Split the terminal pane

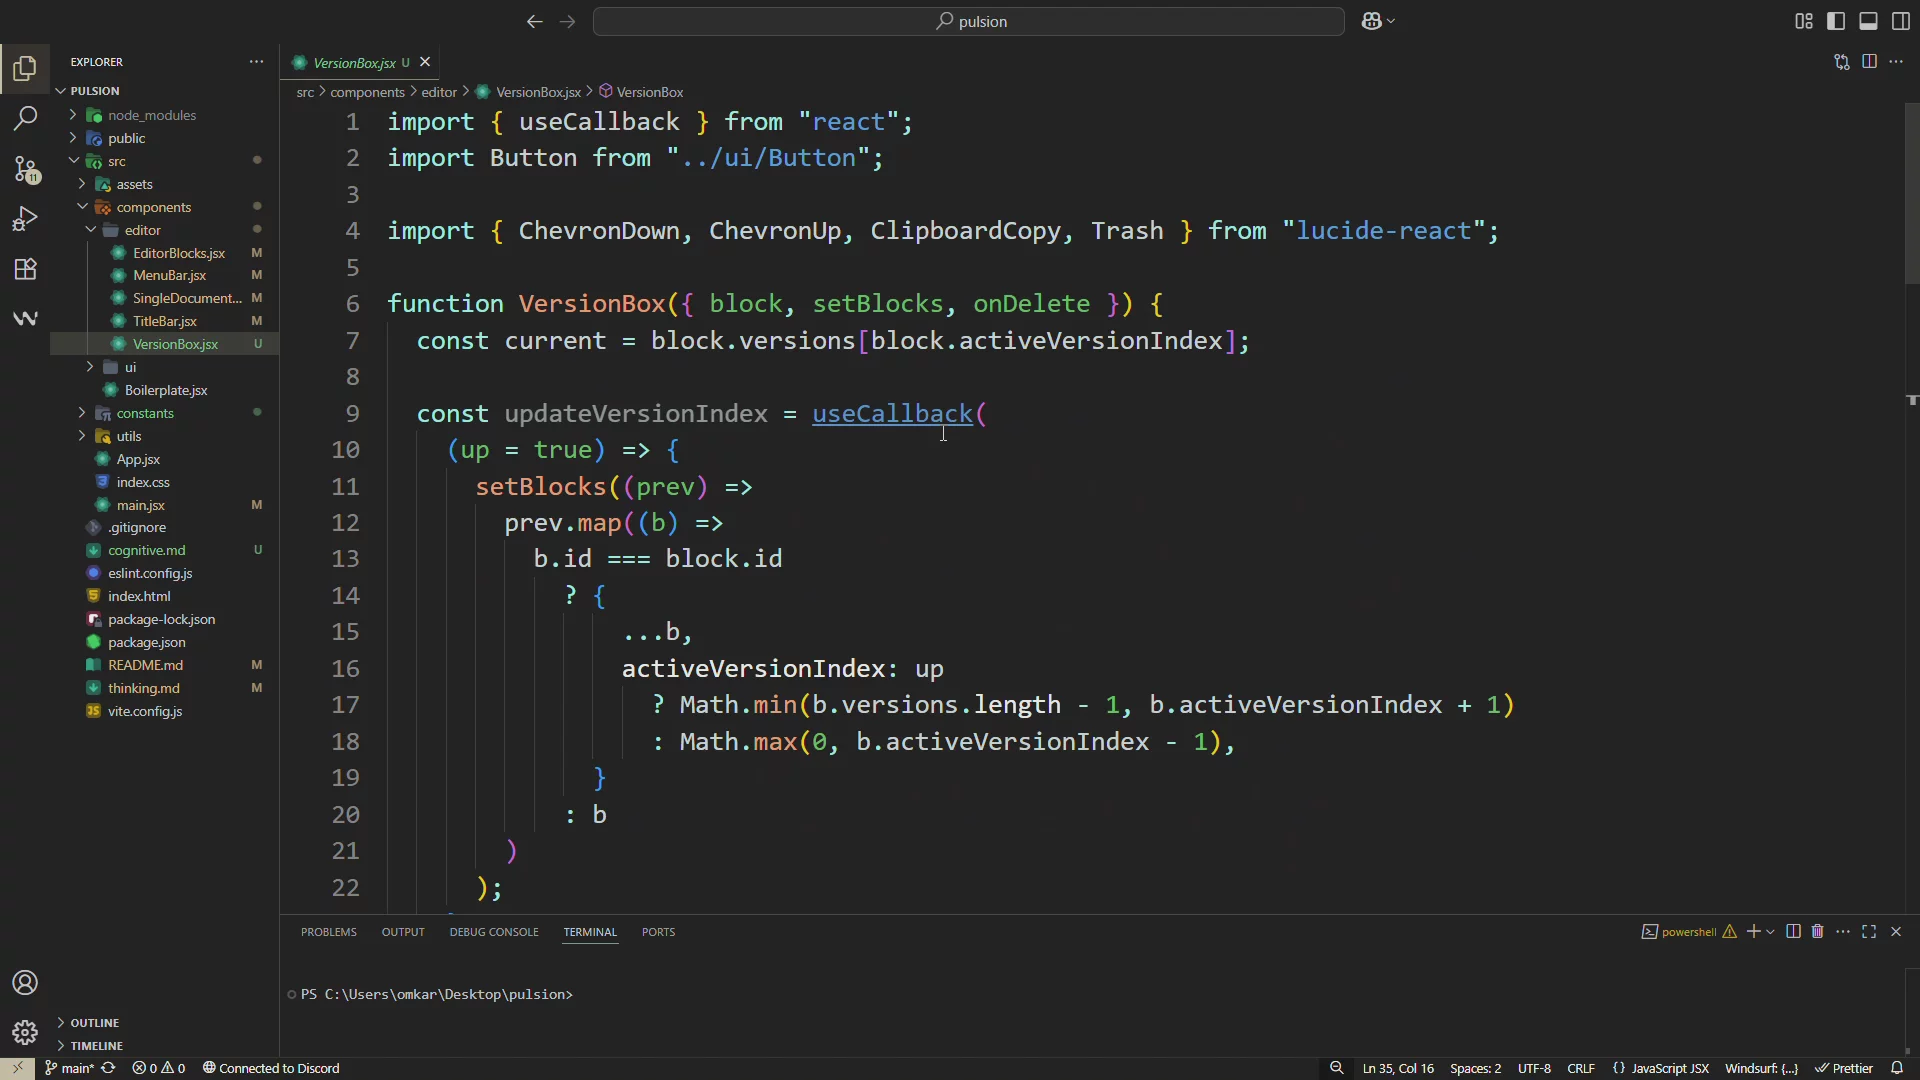(x=1793, y=931)
